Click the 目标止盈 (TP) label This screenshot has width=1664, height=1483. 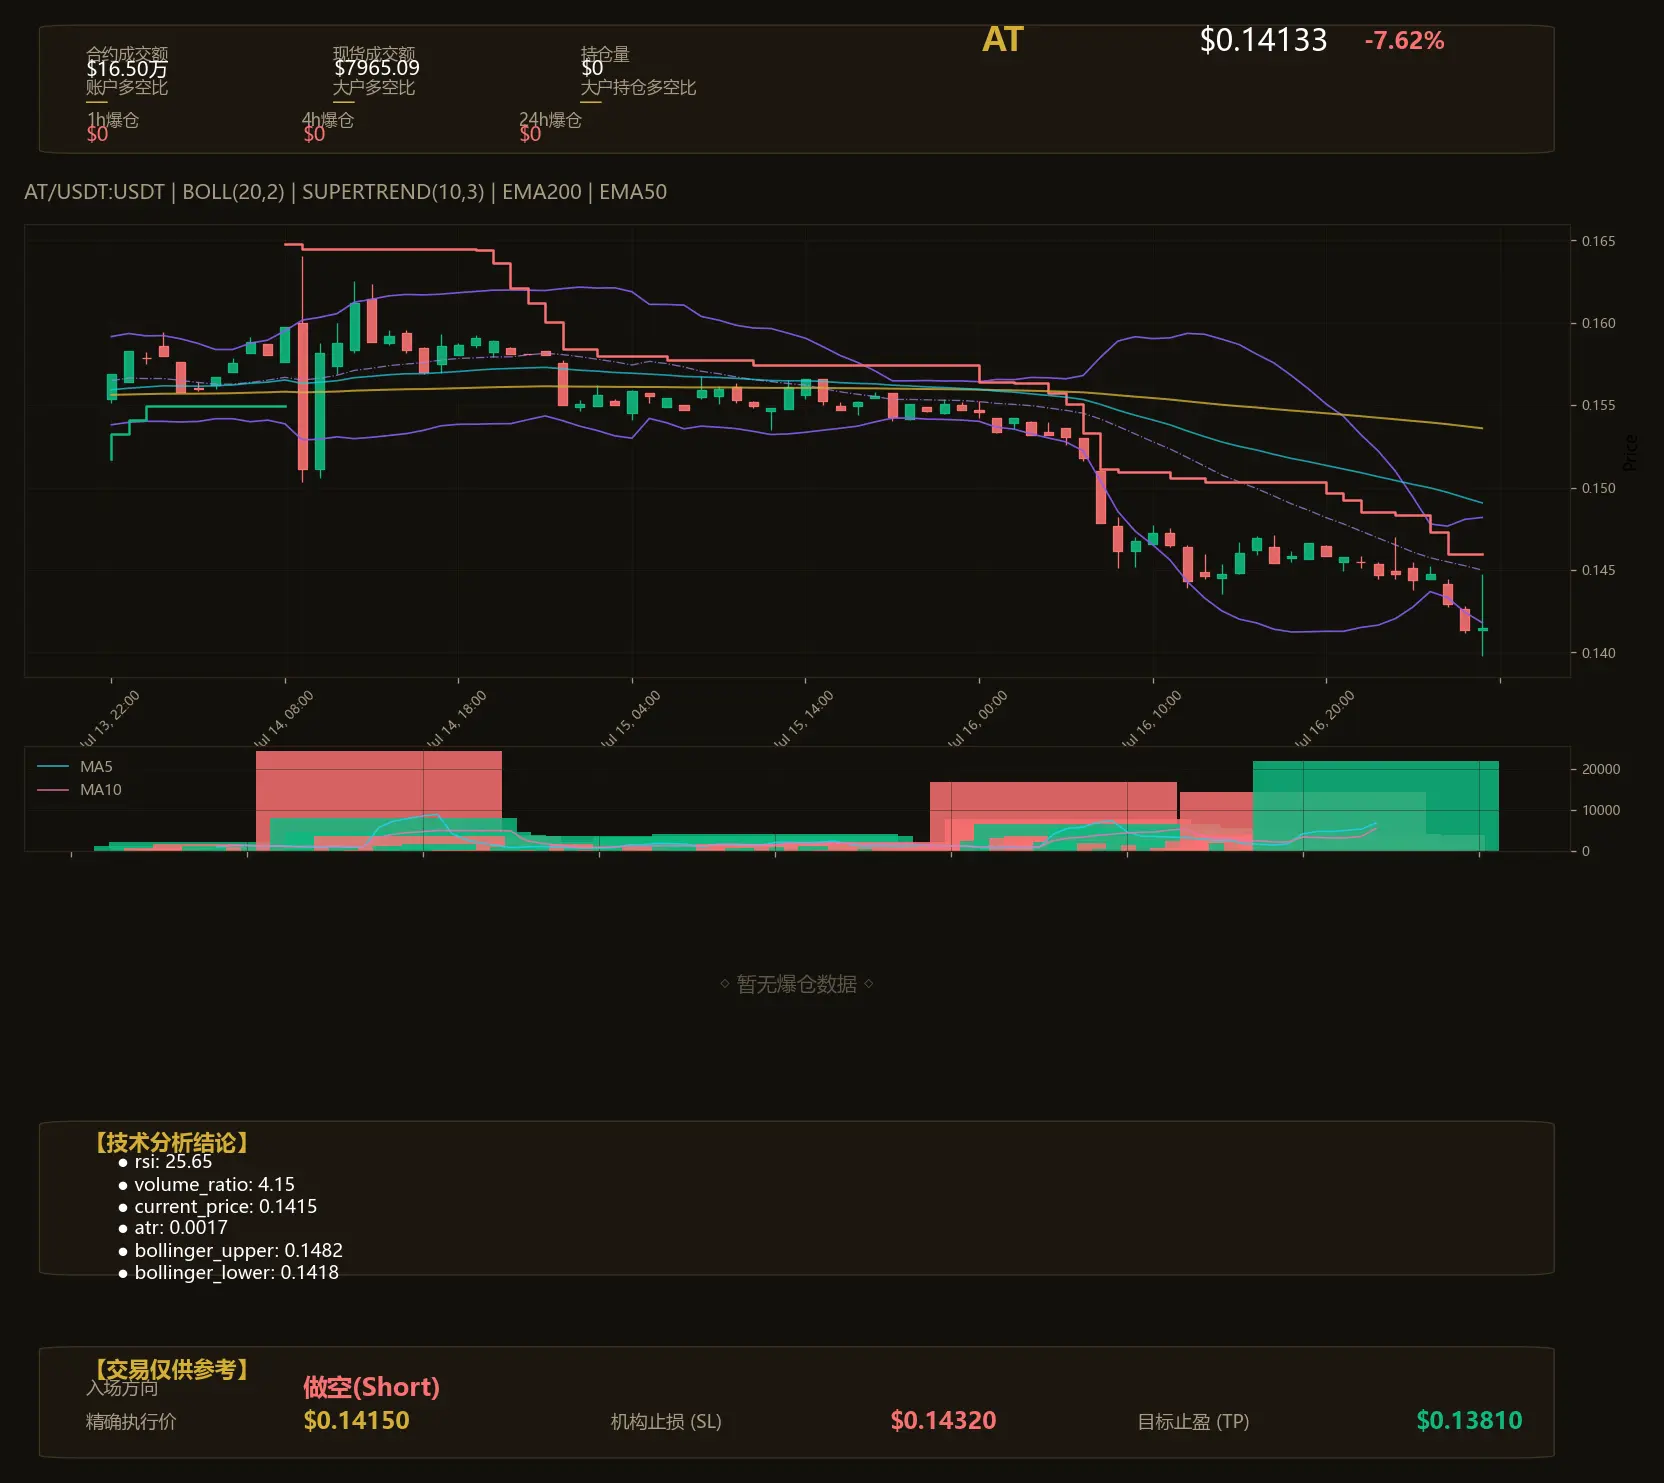[1193, 1422]
